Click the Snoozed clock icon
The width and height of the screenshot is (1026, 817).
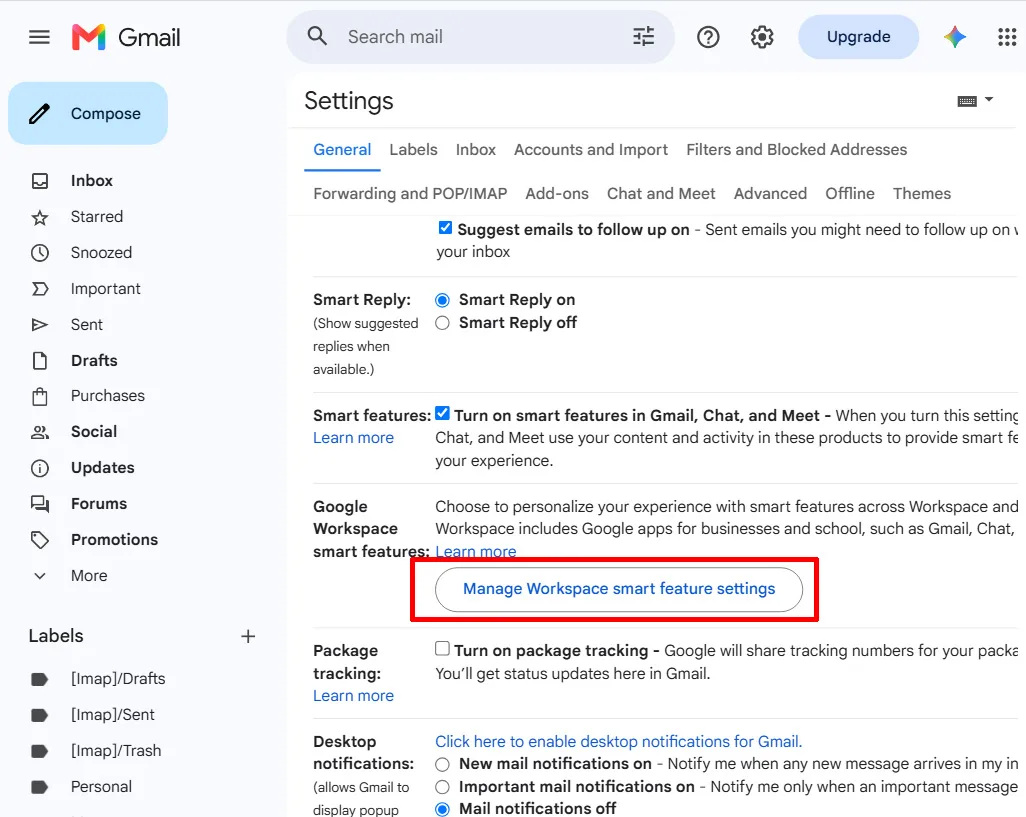40,253
